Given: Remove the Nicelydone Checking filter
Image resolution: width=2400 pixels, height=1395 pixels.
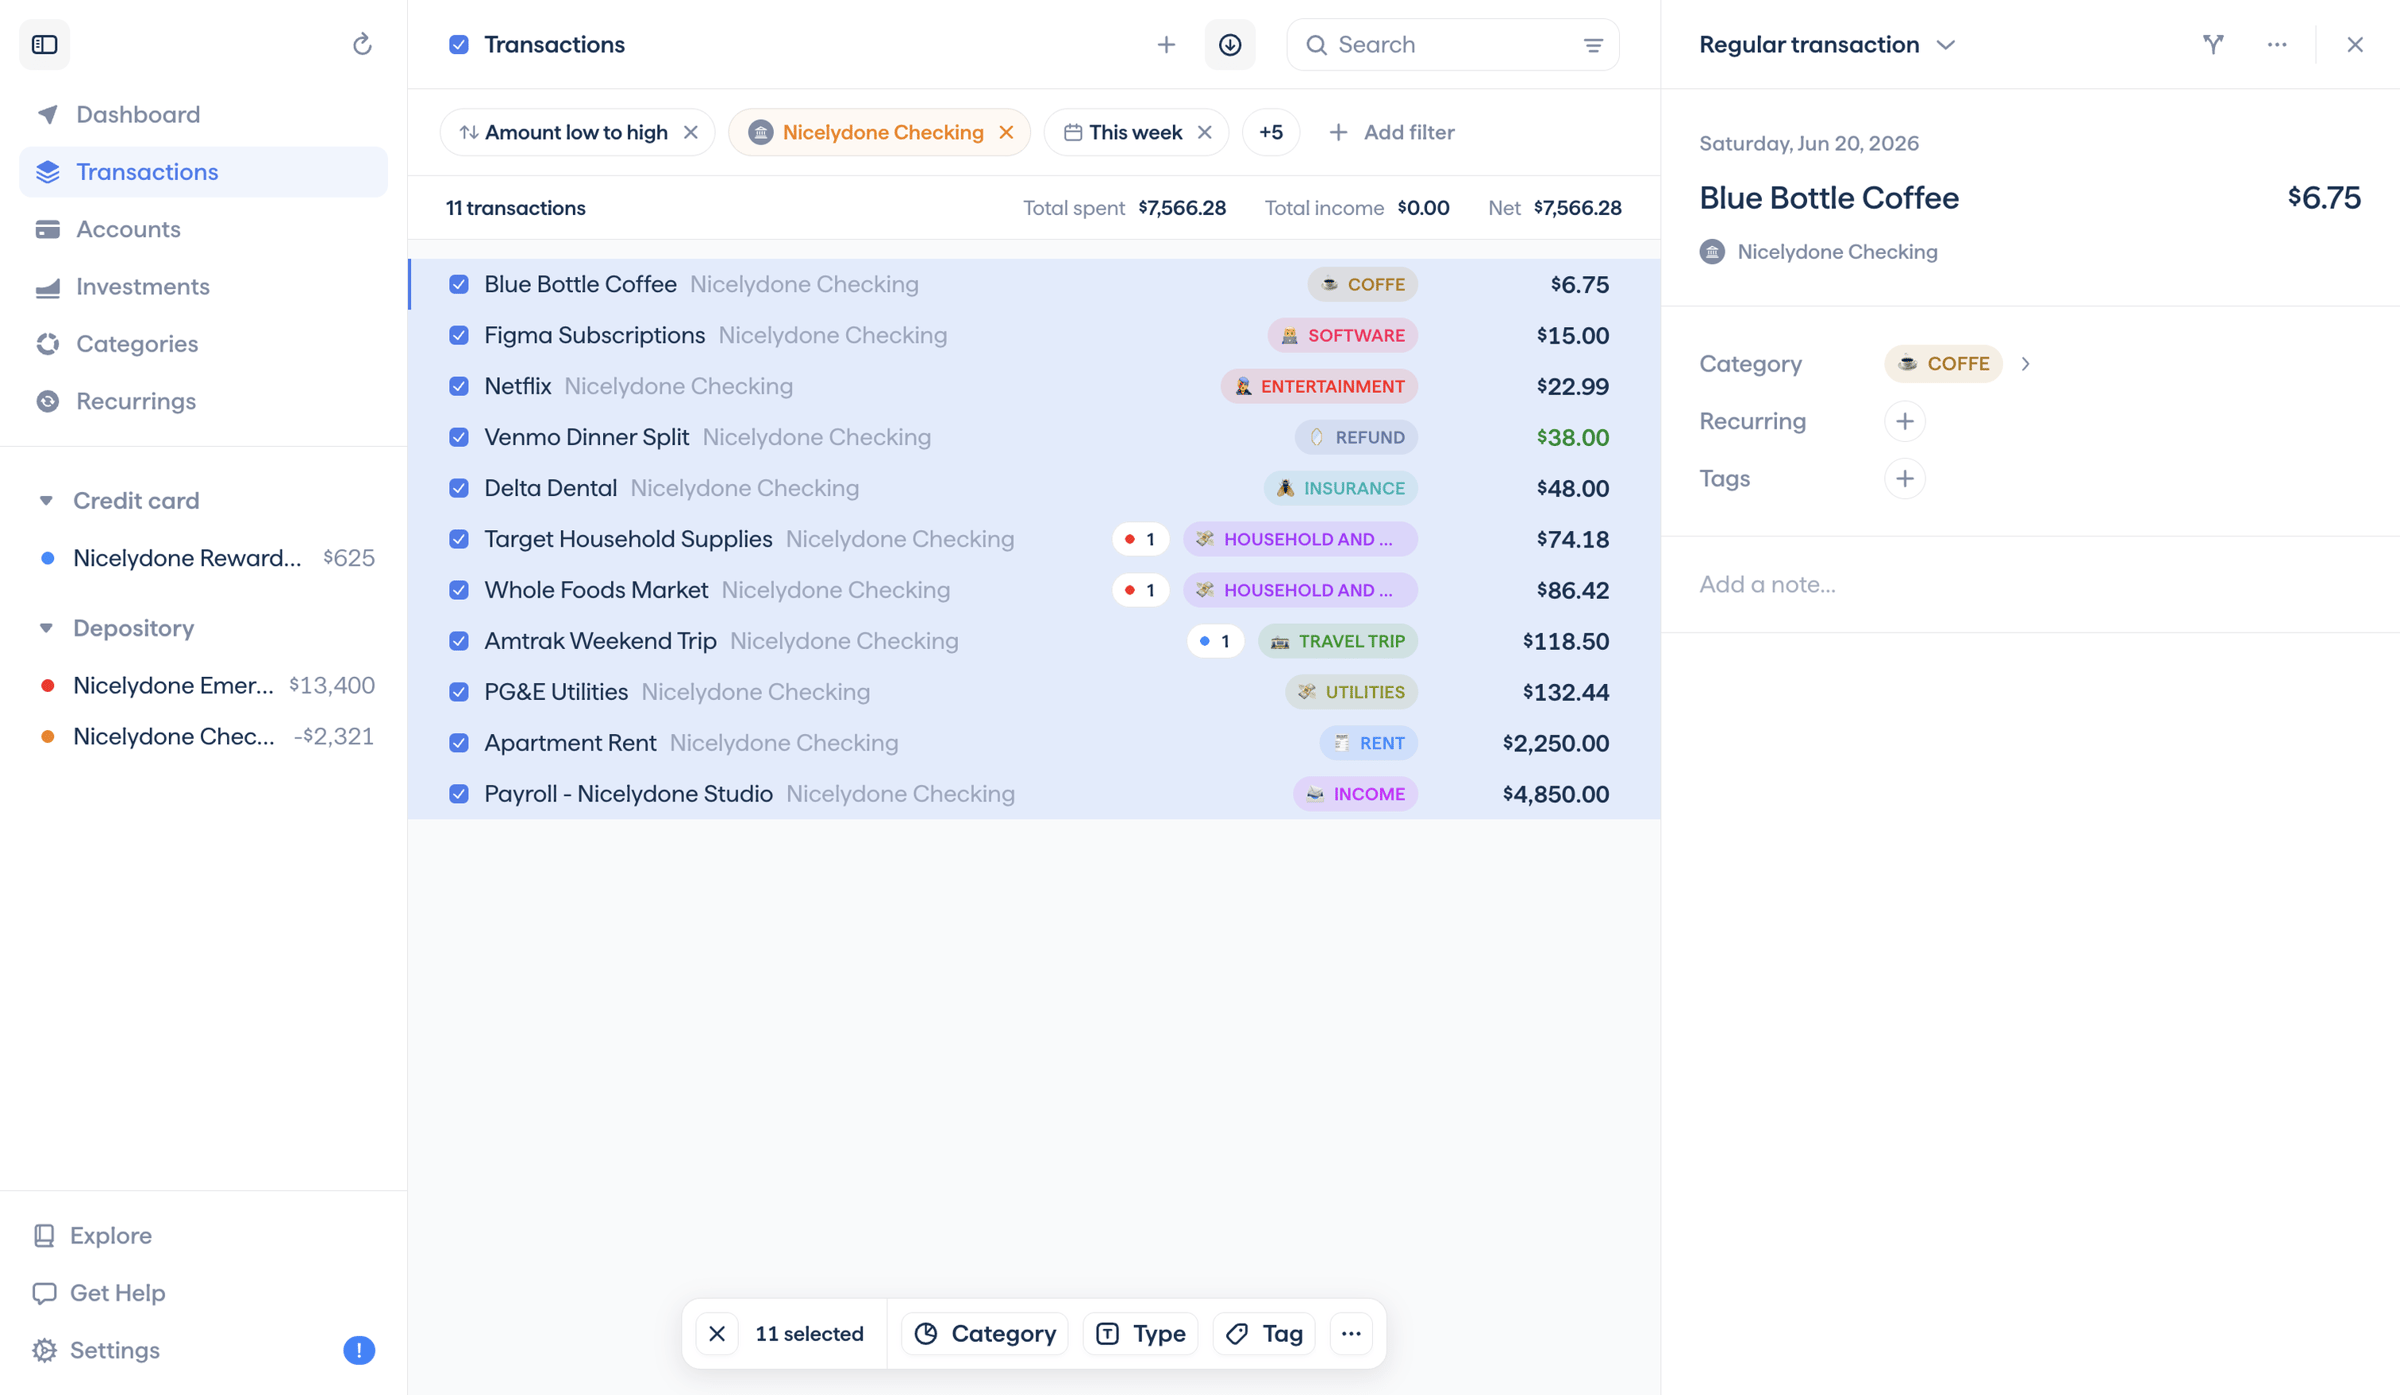Looking at the screenshot, I should click(x=1006, y=132).
